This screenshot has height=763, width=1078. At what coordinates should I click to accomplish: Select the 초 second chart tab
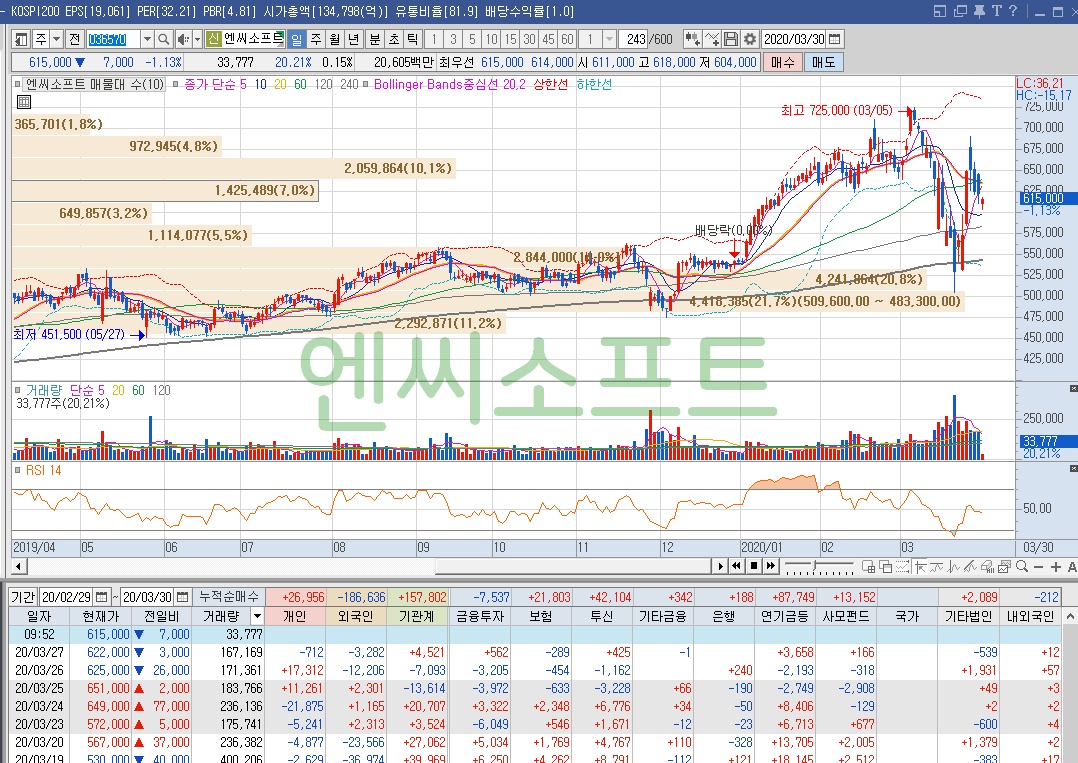[393, 39]
